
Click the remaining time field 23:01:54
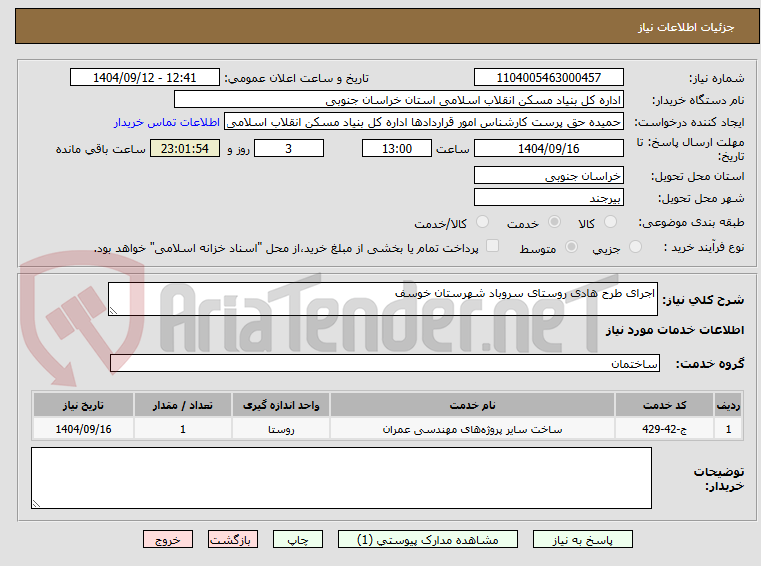click(184, 149)
